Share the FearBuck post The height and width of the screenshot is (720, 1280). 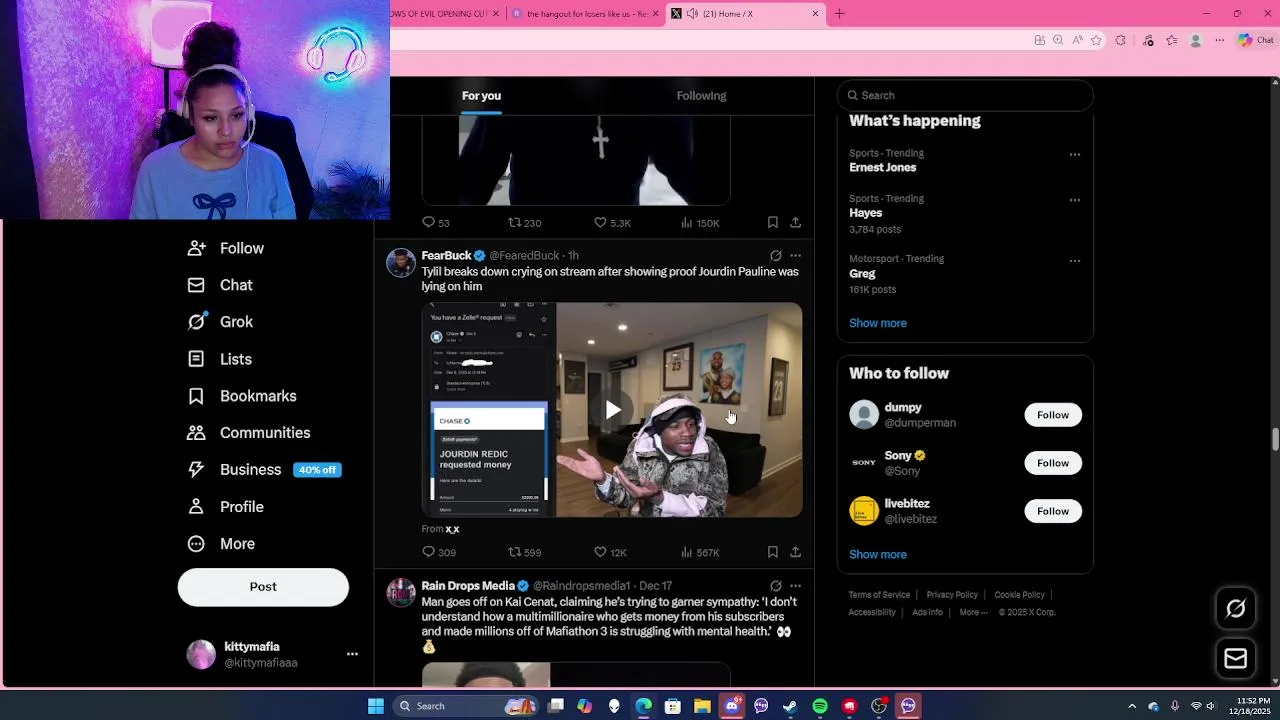click(795, 552)
